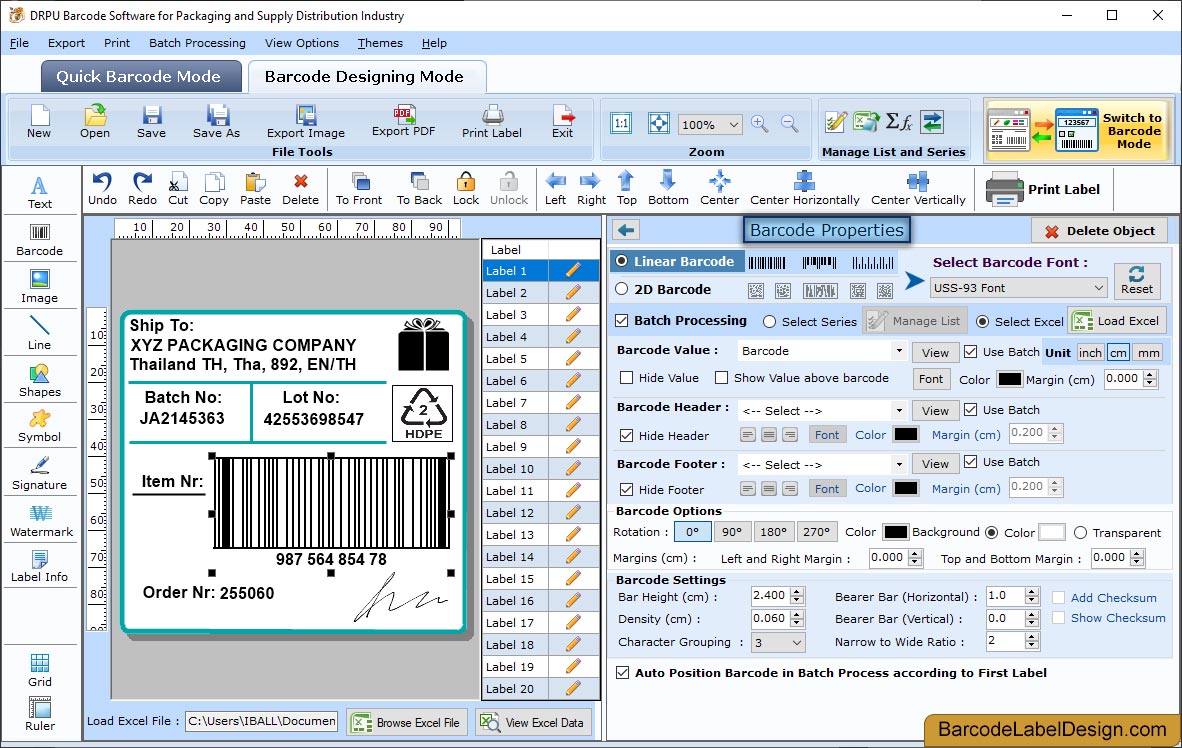Select the Barcode tool in sidebar
The height and width of the screenshot is (748, 1182).
point(39,240)
